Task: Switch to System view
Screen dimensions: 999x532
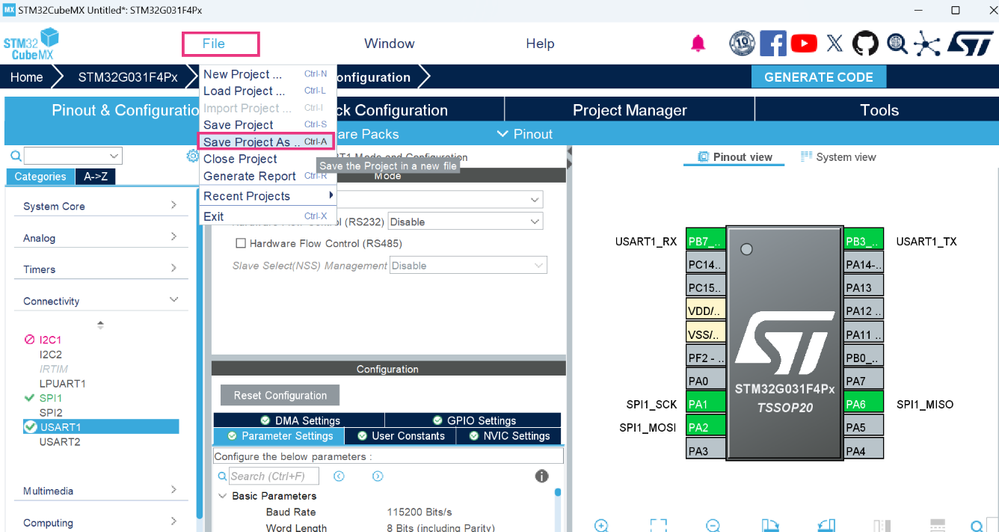Action: click(x=838, y=157)
